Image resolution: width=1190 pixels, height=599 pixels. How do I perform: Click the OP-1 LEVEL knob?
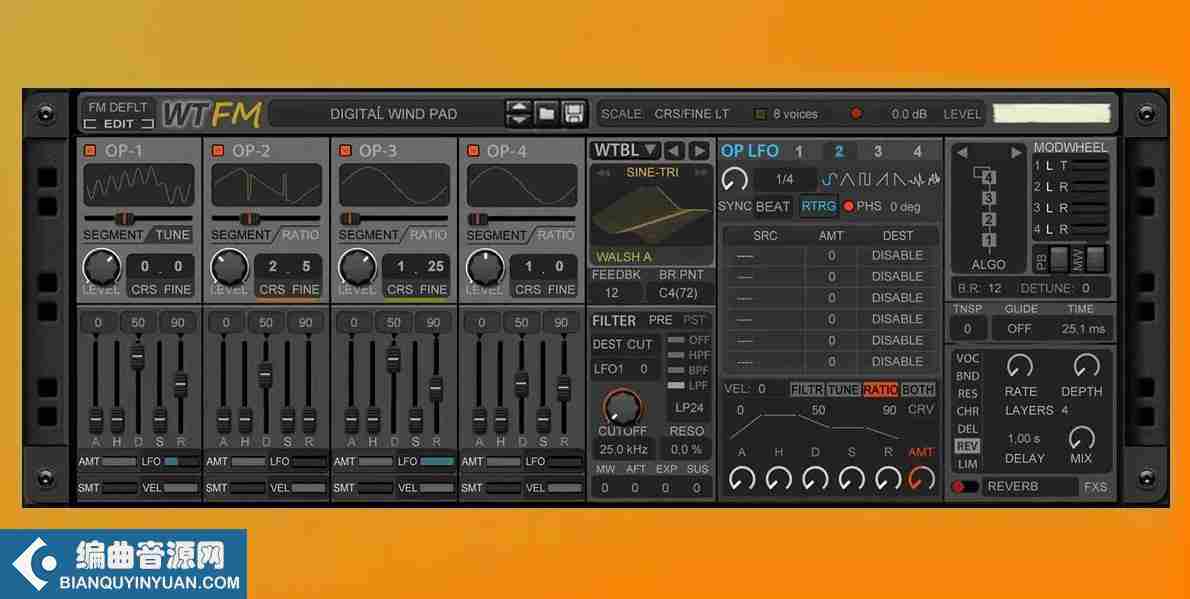tap(102, 268)
